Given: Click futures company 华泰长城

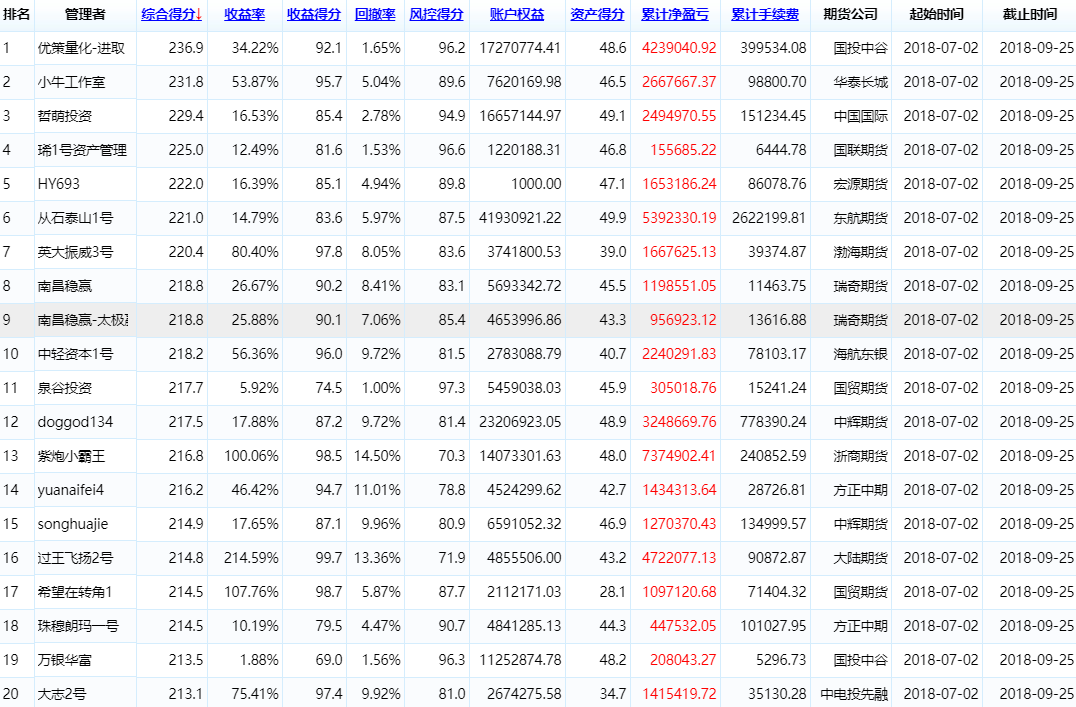Looking at the screenshot, I should click(x=861, y=82).
